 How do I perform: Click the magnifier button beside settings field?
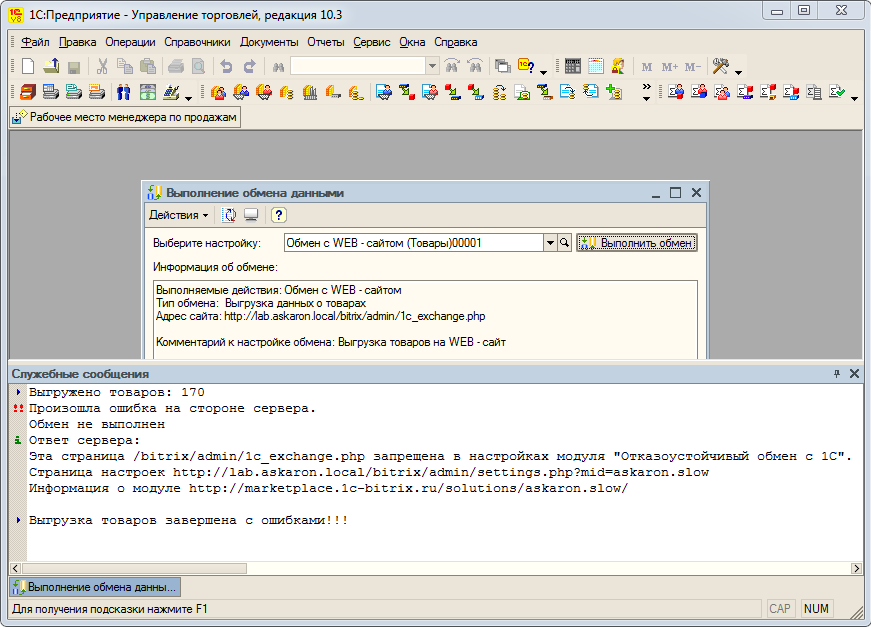point(564,243)
